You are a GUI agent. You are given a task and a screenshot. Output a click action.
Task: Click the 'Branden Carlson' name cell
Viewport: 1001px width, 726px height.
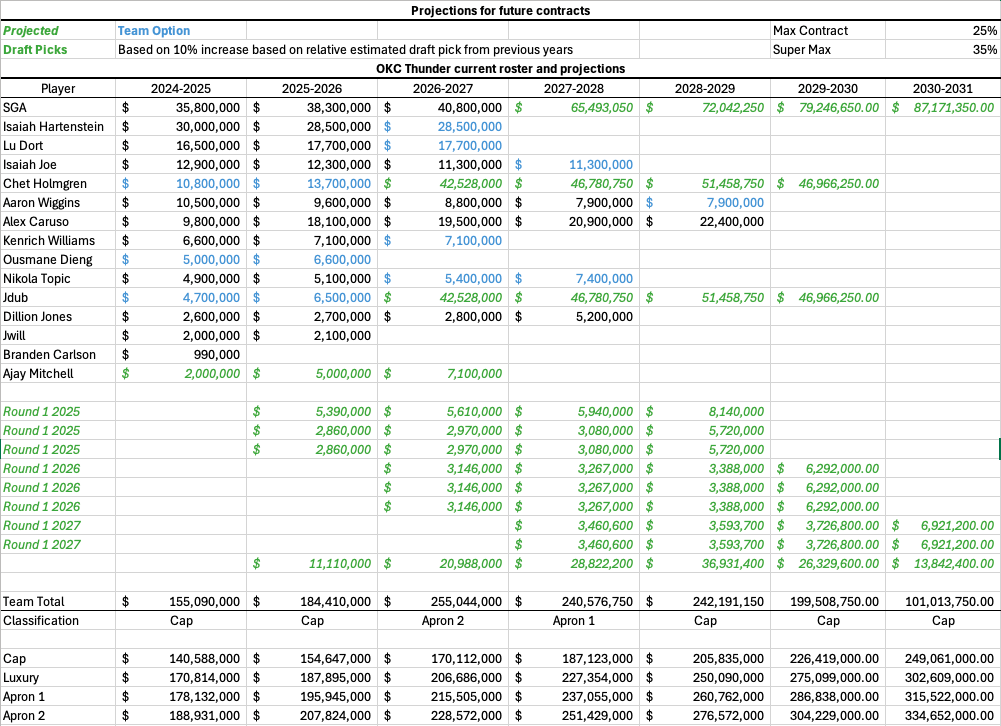click(x=58, y=355)
